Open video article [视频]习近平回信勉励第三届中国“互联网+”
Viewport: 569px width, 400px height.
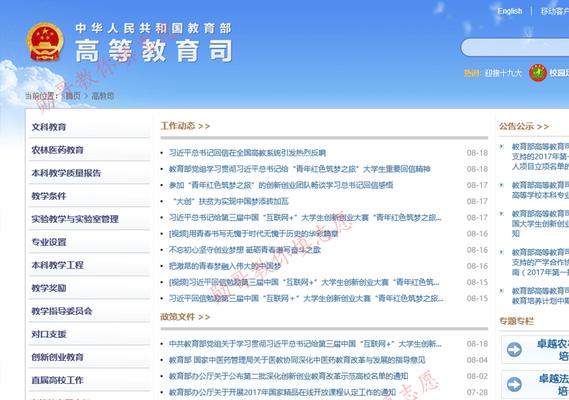click(x=304, y=282)
